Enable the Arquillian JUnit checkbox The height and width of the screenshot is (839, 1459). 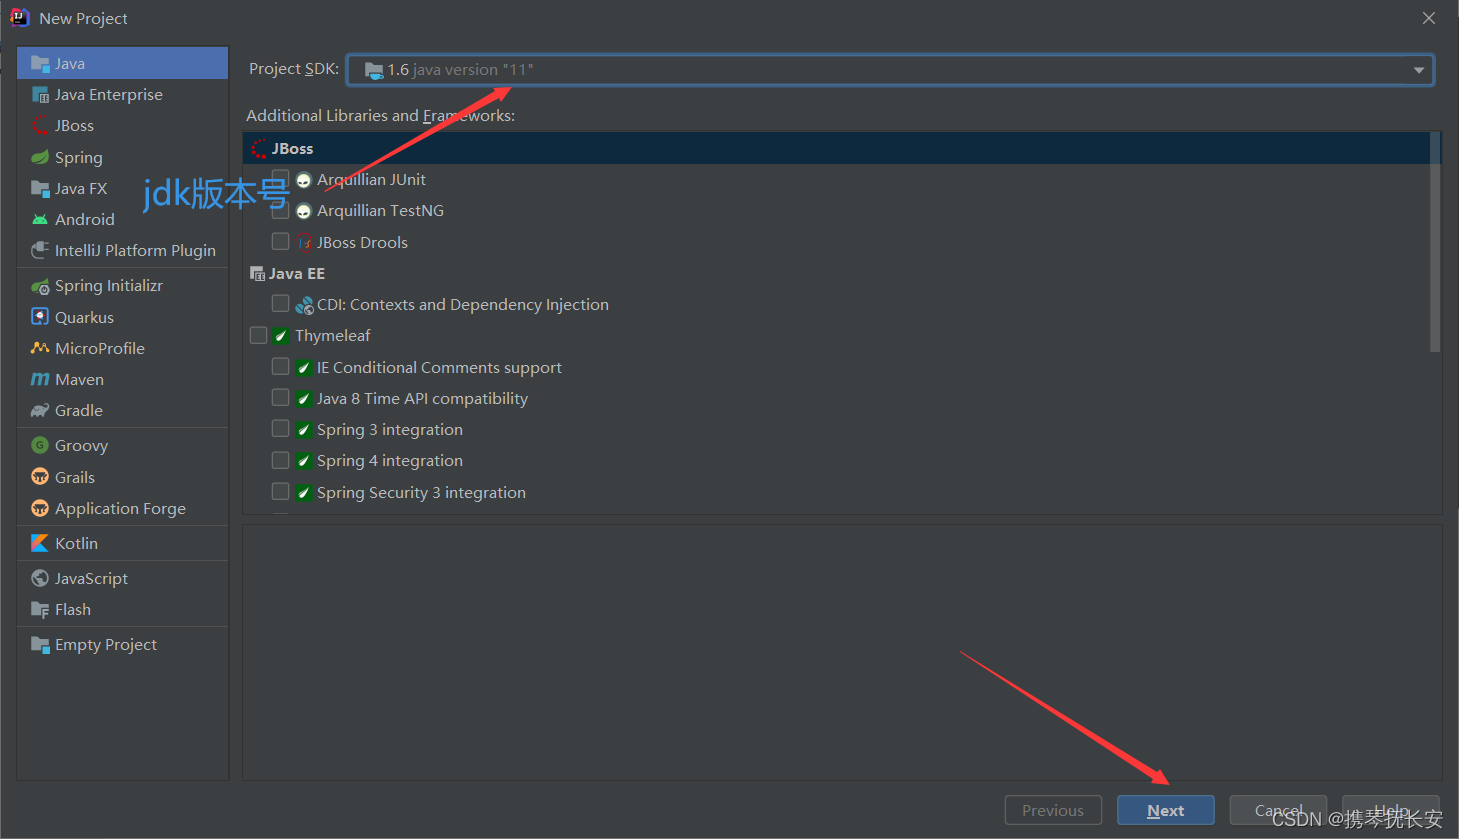(x=280, y=179)
